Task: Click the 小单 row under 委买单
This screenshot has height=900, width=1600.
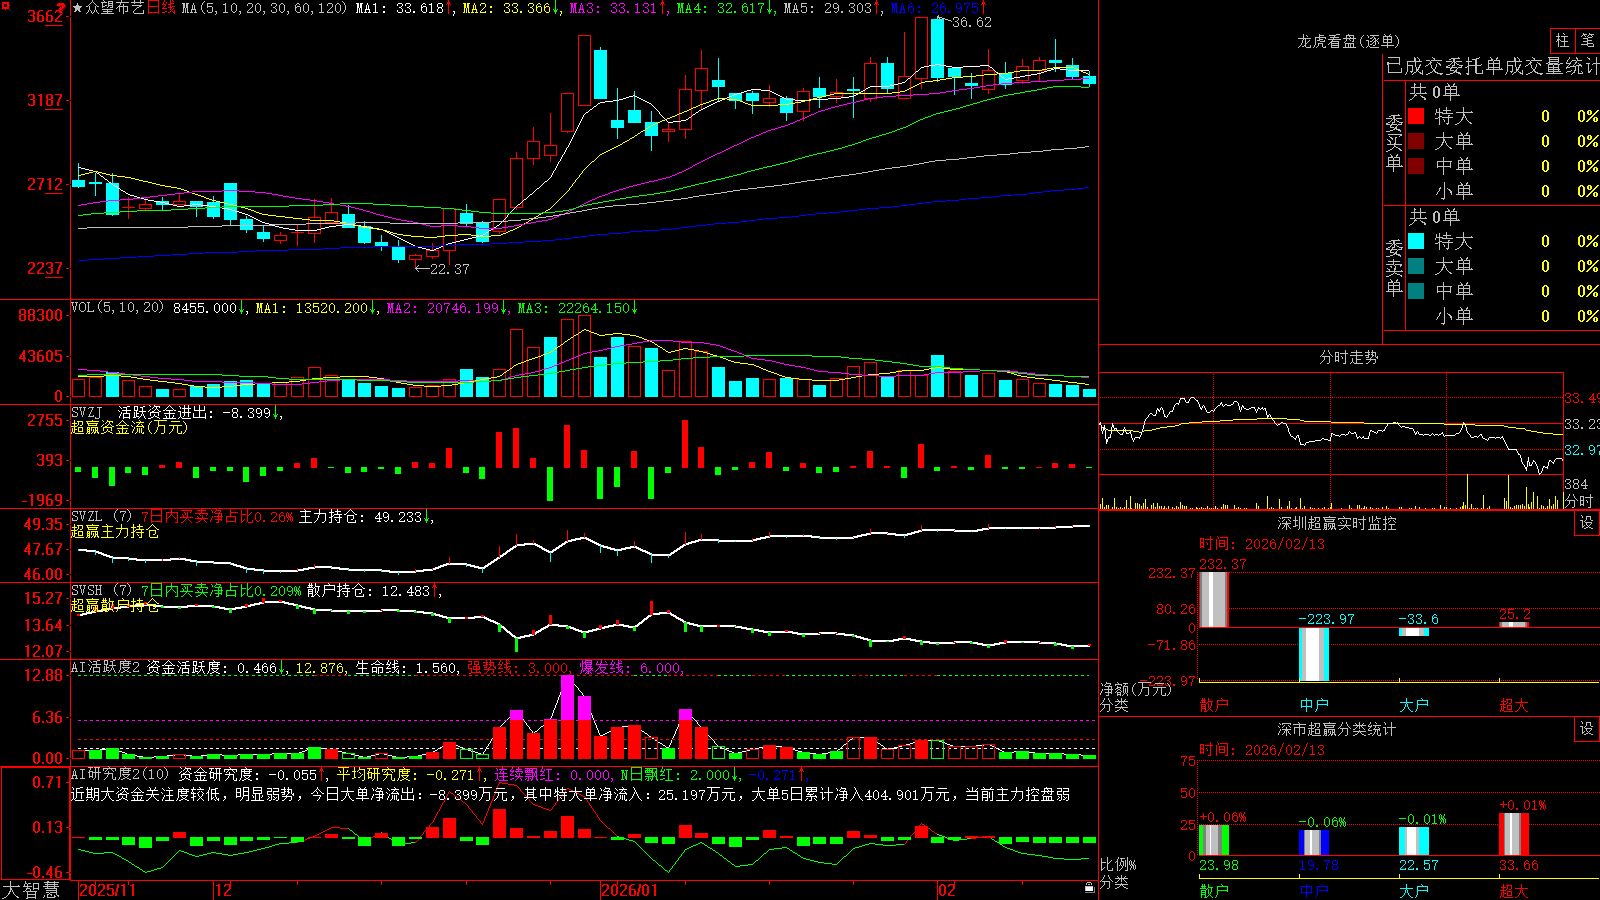Action: pos(1504,191)
